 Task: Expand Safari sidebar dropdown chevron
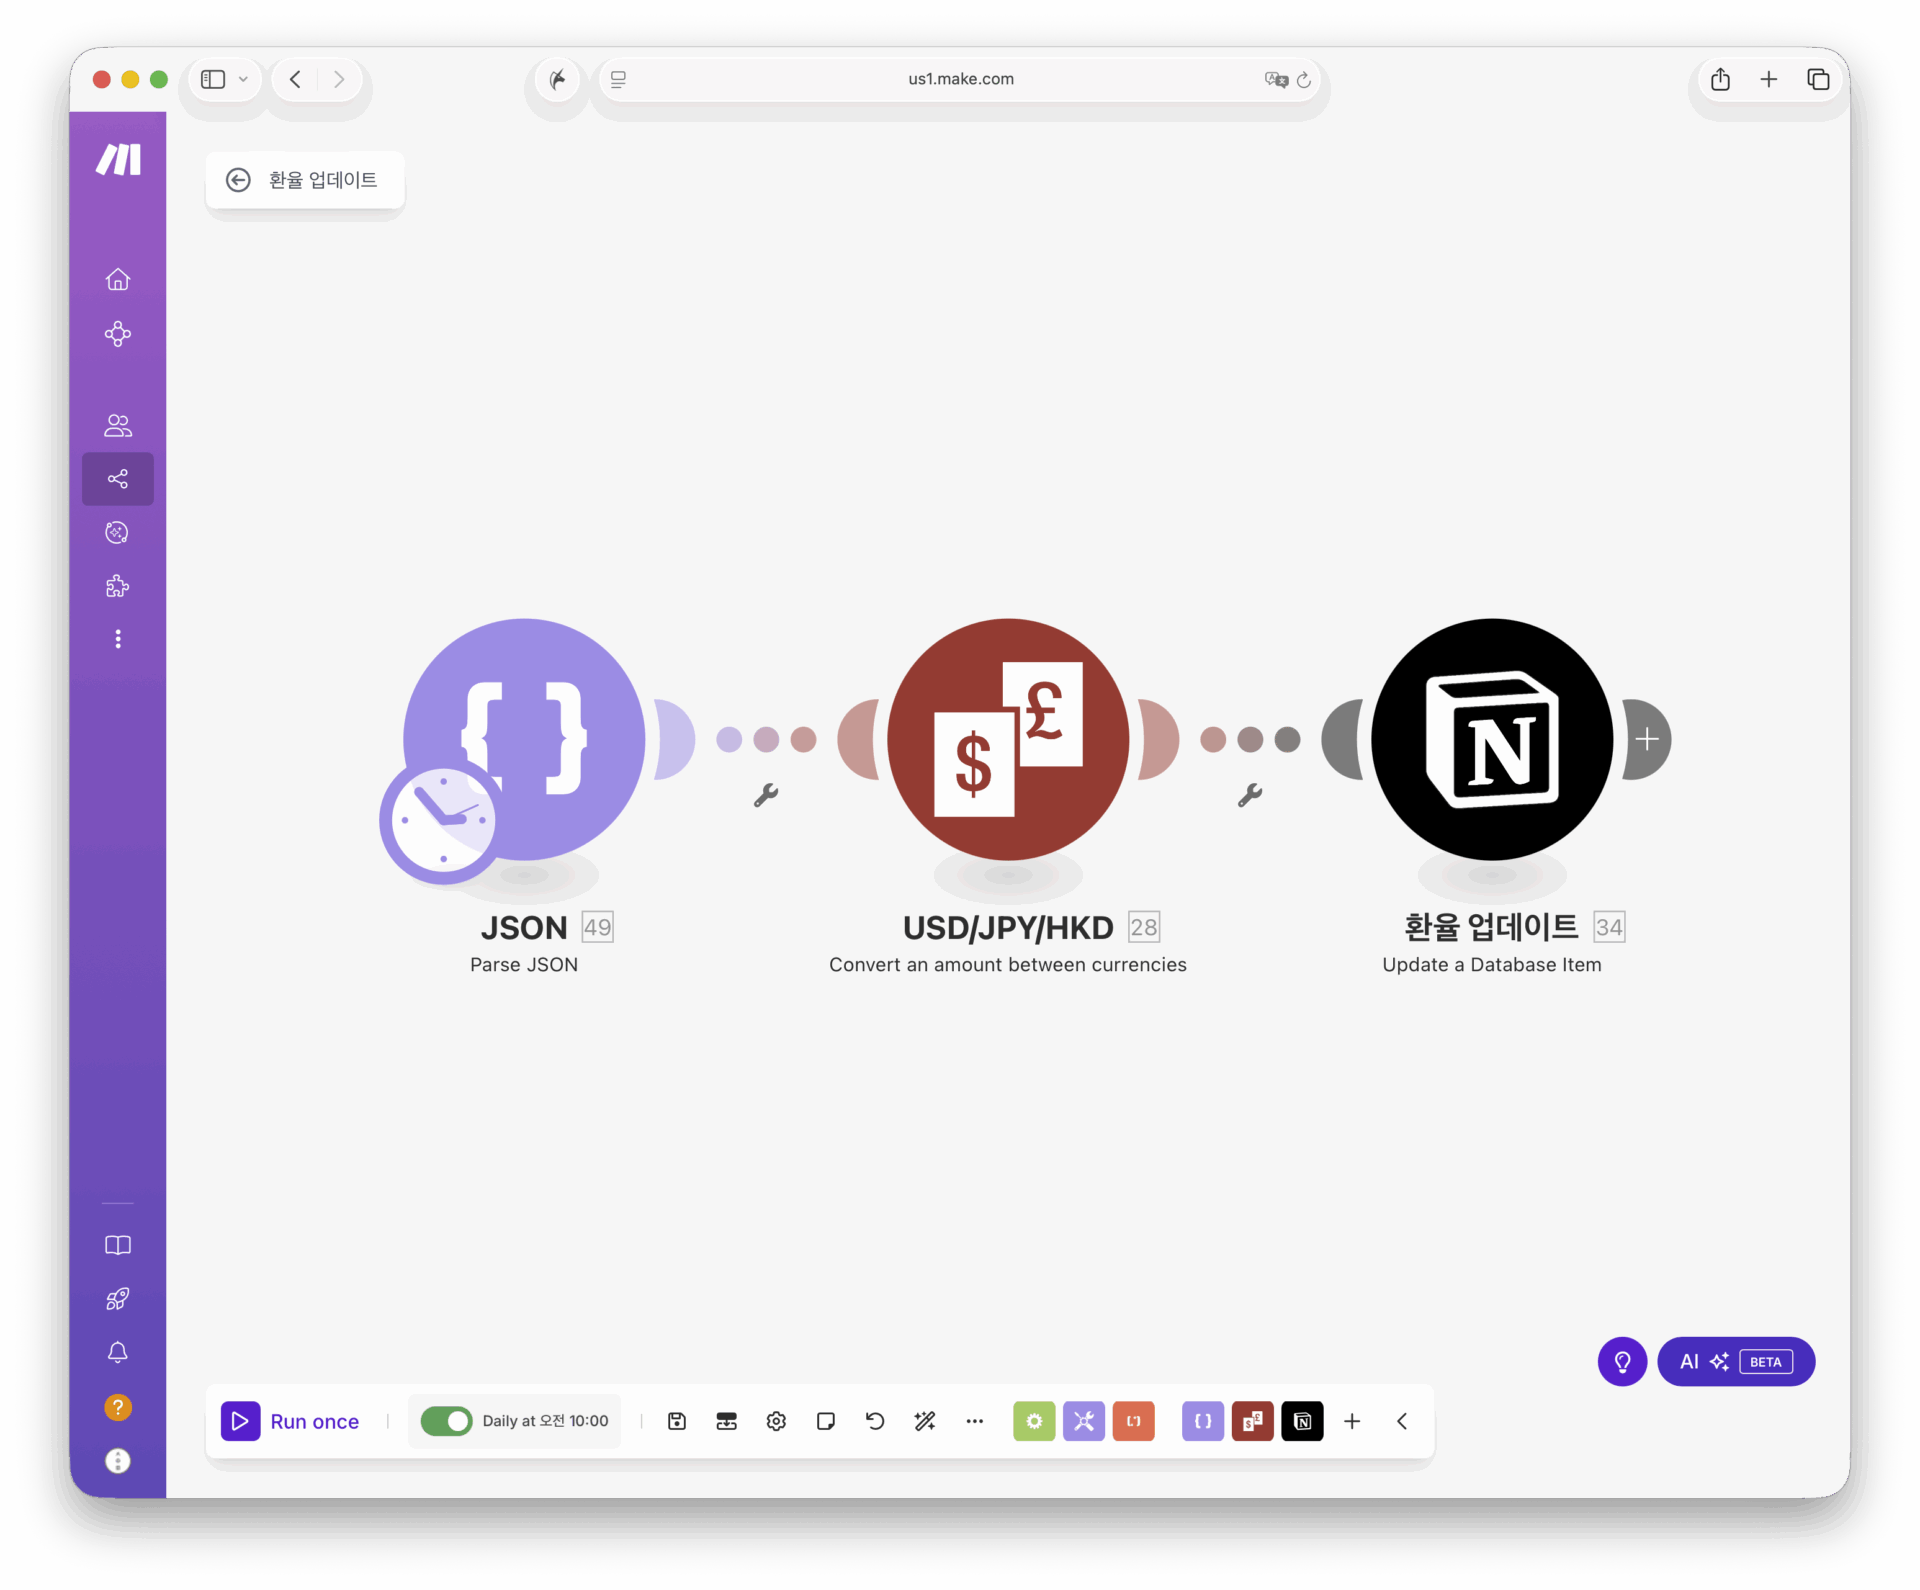coord(243,79)
